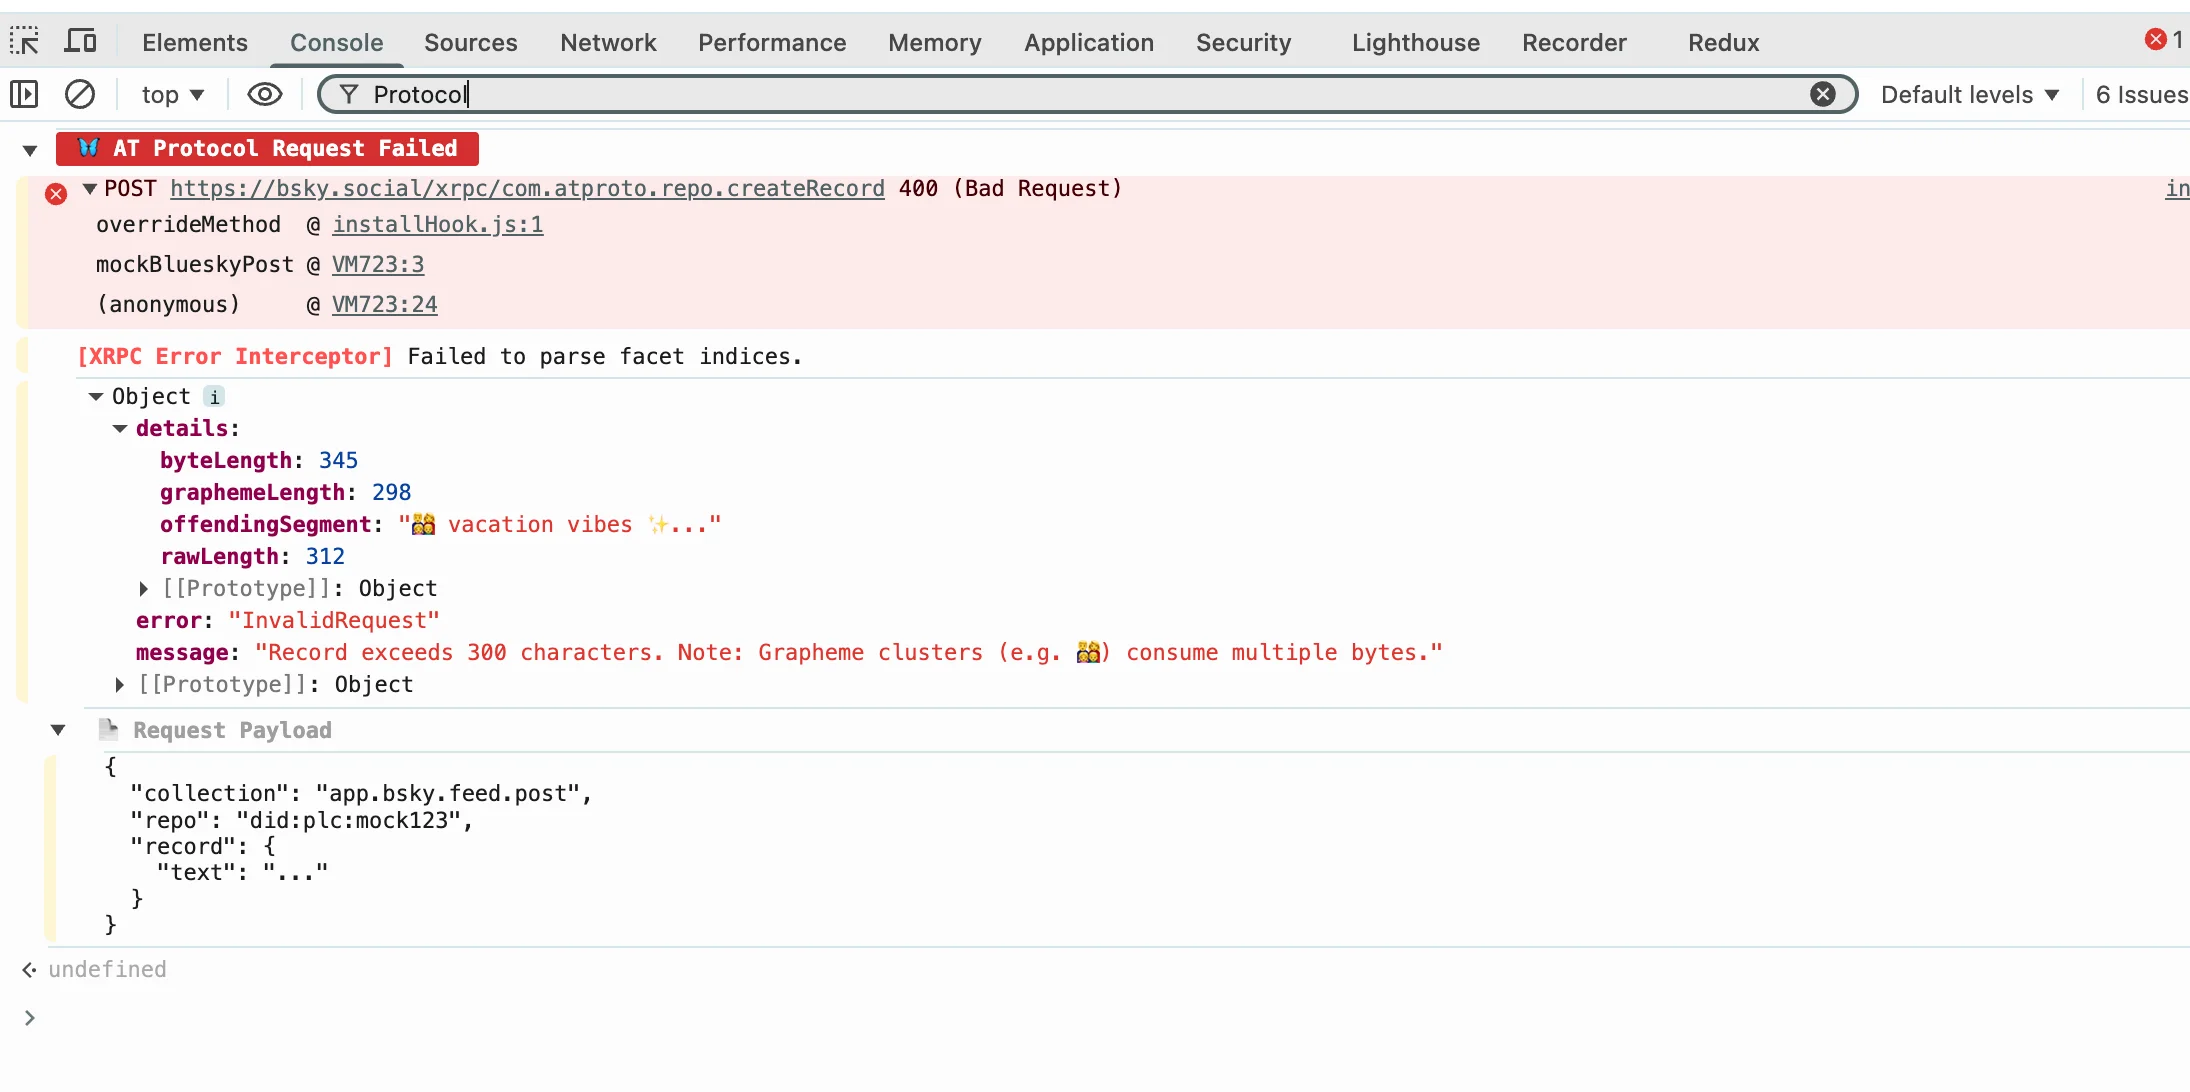Screen dimensions: 2190x1092
Task: Collapse the AT Protocol Request Failed group
Action: [30, 150]
